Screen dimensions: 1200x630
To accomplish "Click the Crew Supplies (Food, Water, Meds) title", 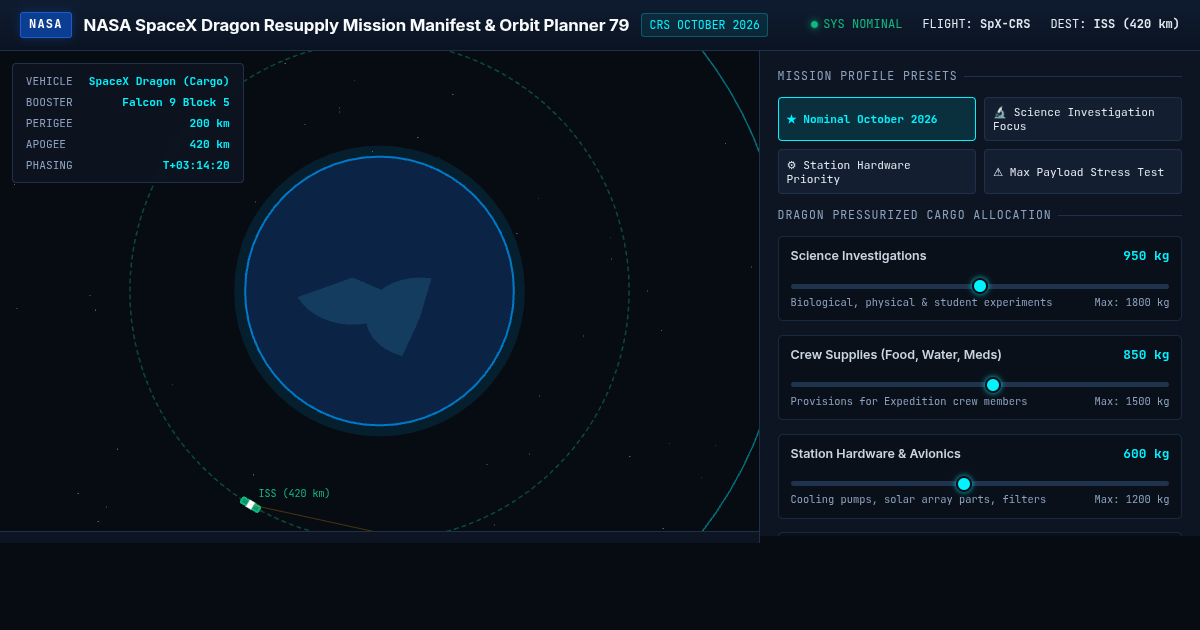I will (896, 355).
